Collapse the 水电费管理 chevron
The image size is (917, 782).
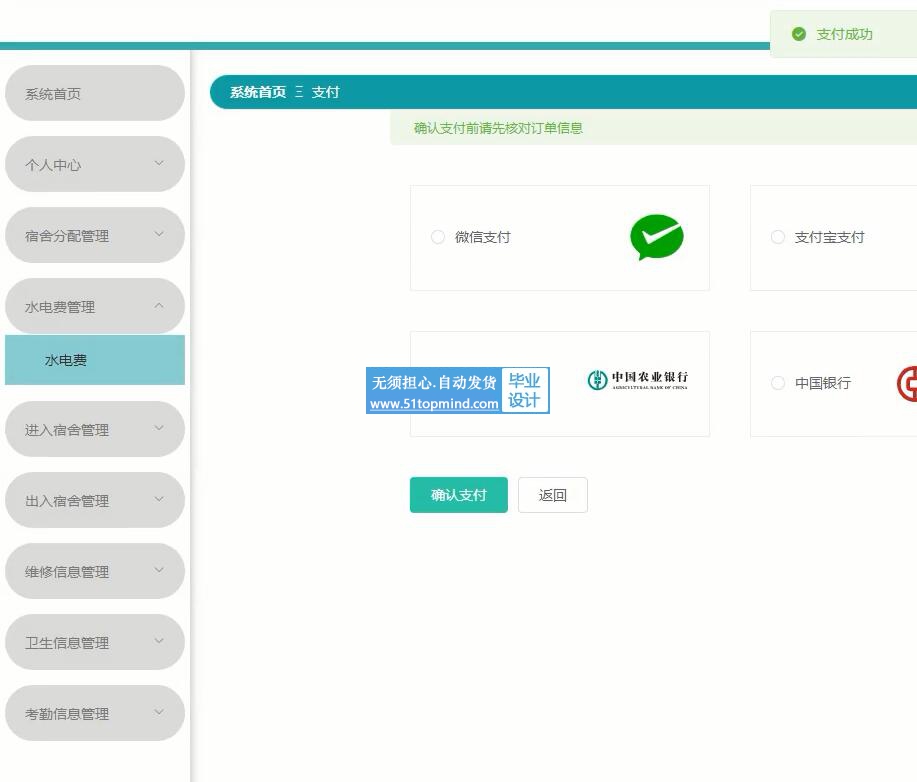tap(159, 305)
